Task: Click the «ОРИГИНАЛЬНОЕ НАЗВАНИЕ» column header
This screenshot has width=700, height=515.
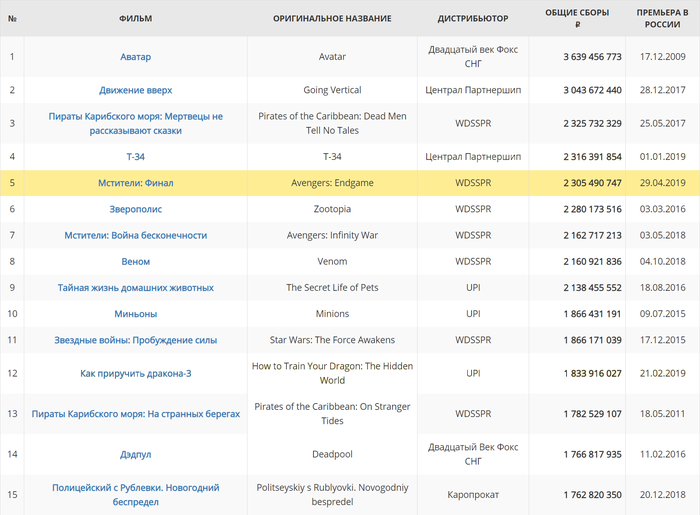Action: click(332, 19)
